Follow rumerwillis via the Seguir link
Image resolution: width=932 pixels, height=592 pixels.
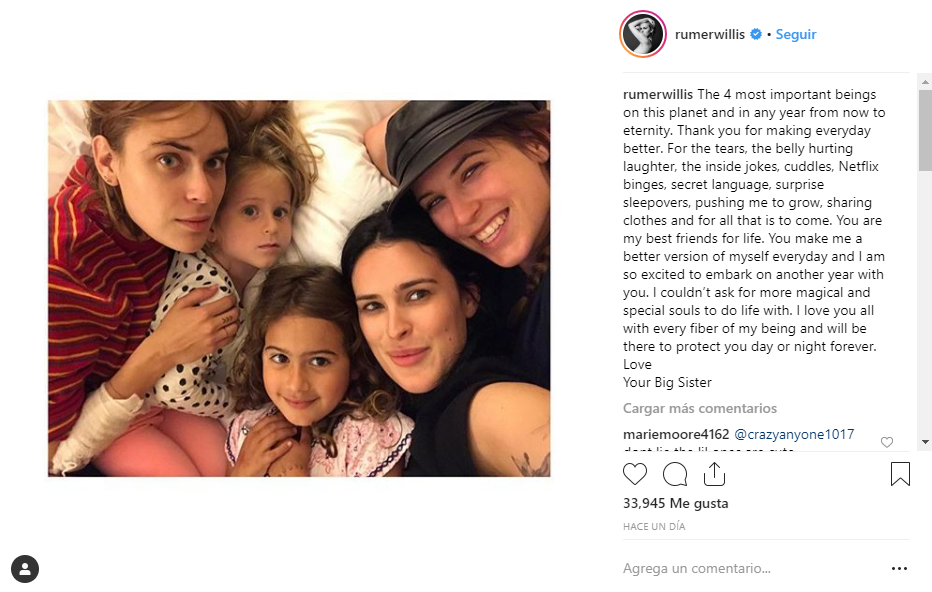(795, 34)
